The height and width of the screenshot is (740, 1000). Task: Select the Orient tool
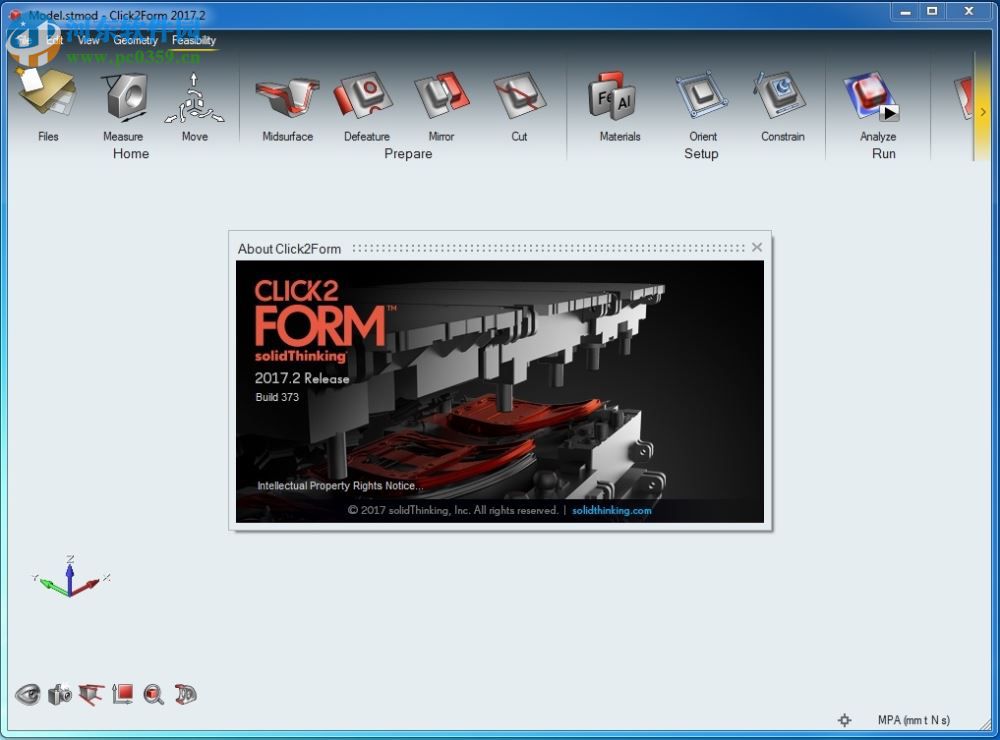tap(701, 97)
